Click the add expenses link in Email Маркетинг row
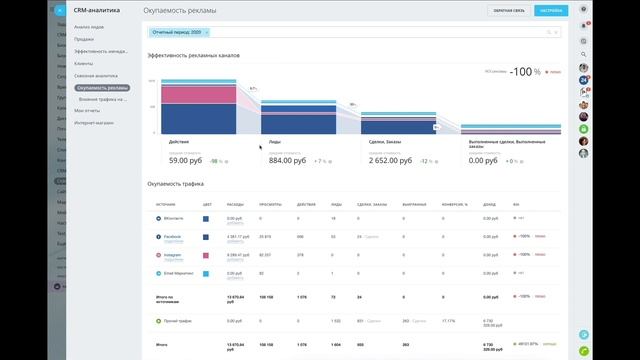 coord(235,278)
